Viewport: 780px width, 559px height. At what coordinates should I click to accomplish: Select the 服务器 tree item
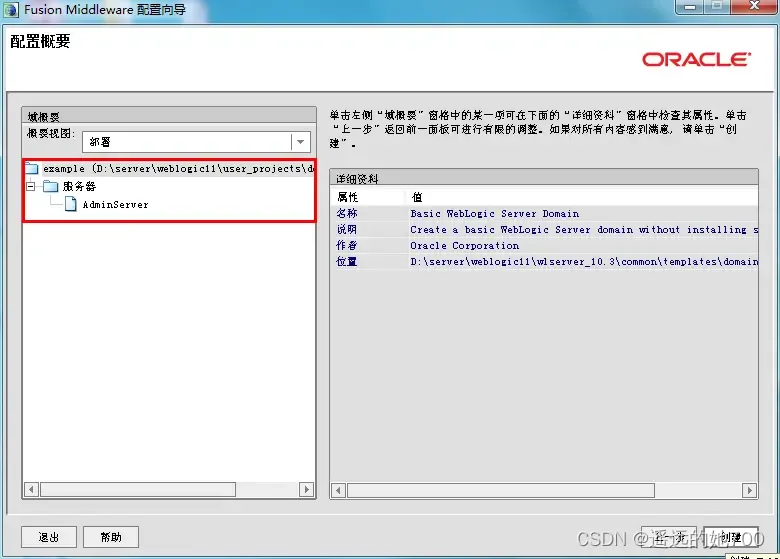tap(79, 186)
